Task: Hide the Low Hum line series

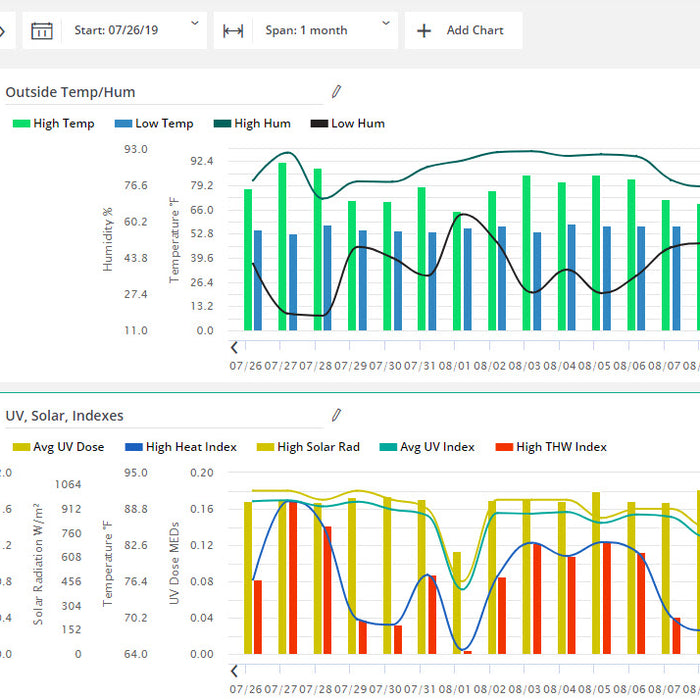Action: [347, 124]
